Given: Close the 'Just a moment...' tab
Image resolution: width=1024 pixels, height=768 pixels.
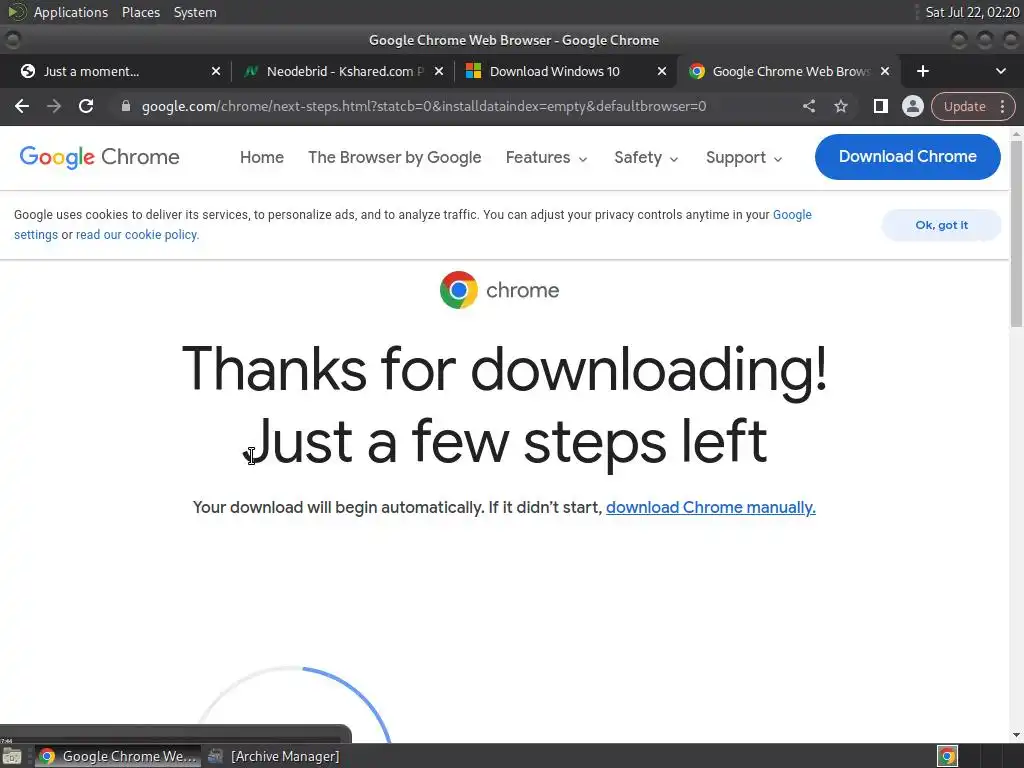Looking at the screenshot, I should click(216, 71).
